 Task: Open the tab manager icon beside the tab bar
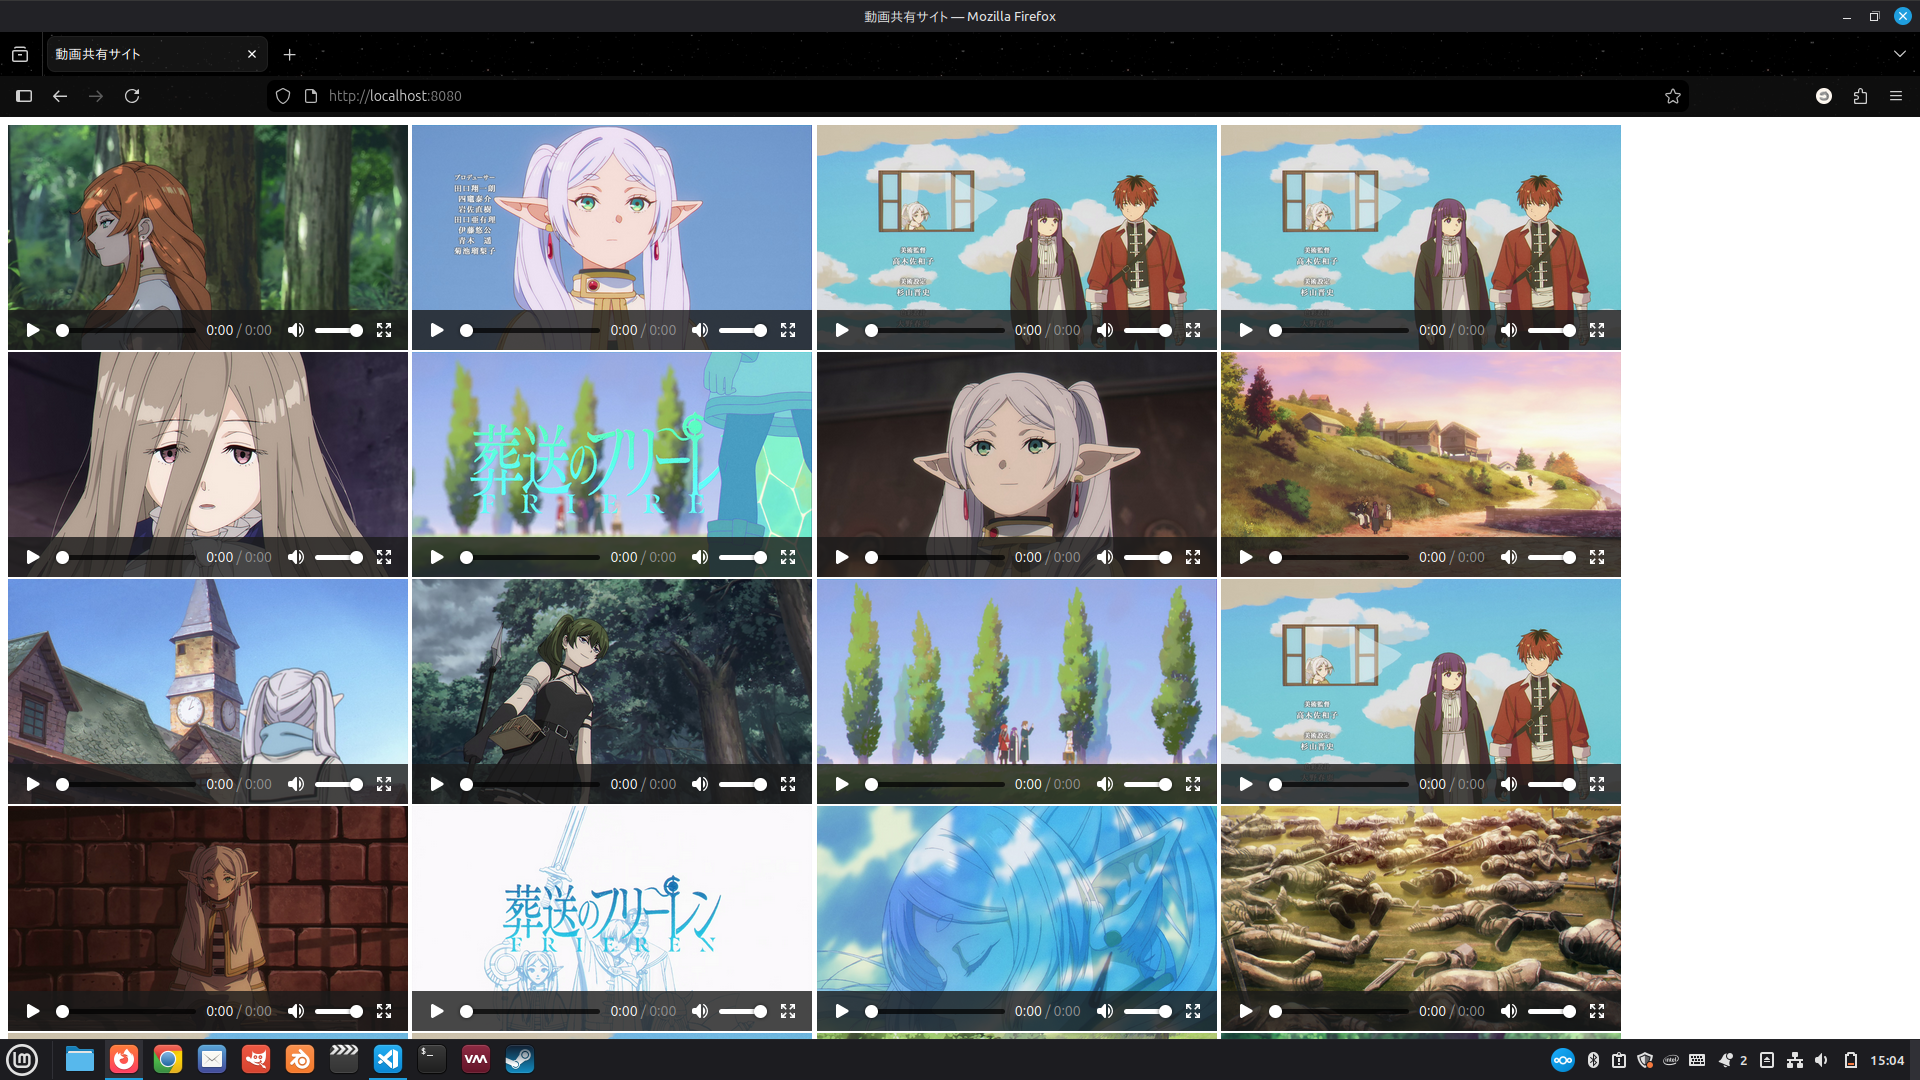click(x=20, y=54)
